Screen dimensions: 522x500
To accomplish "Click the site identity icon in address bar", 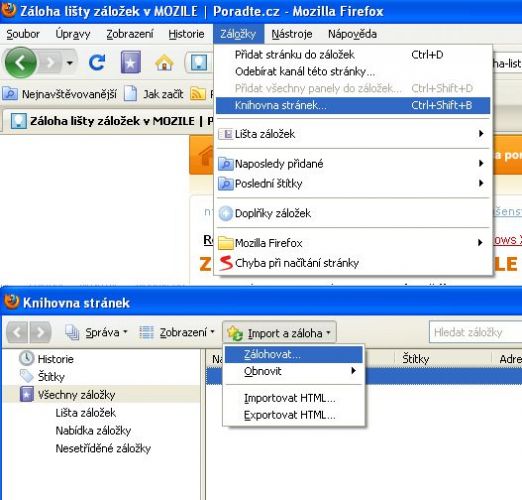I will [199, 62].
